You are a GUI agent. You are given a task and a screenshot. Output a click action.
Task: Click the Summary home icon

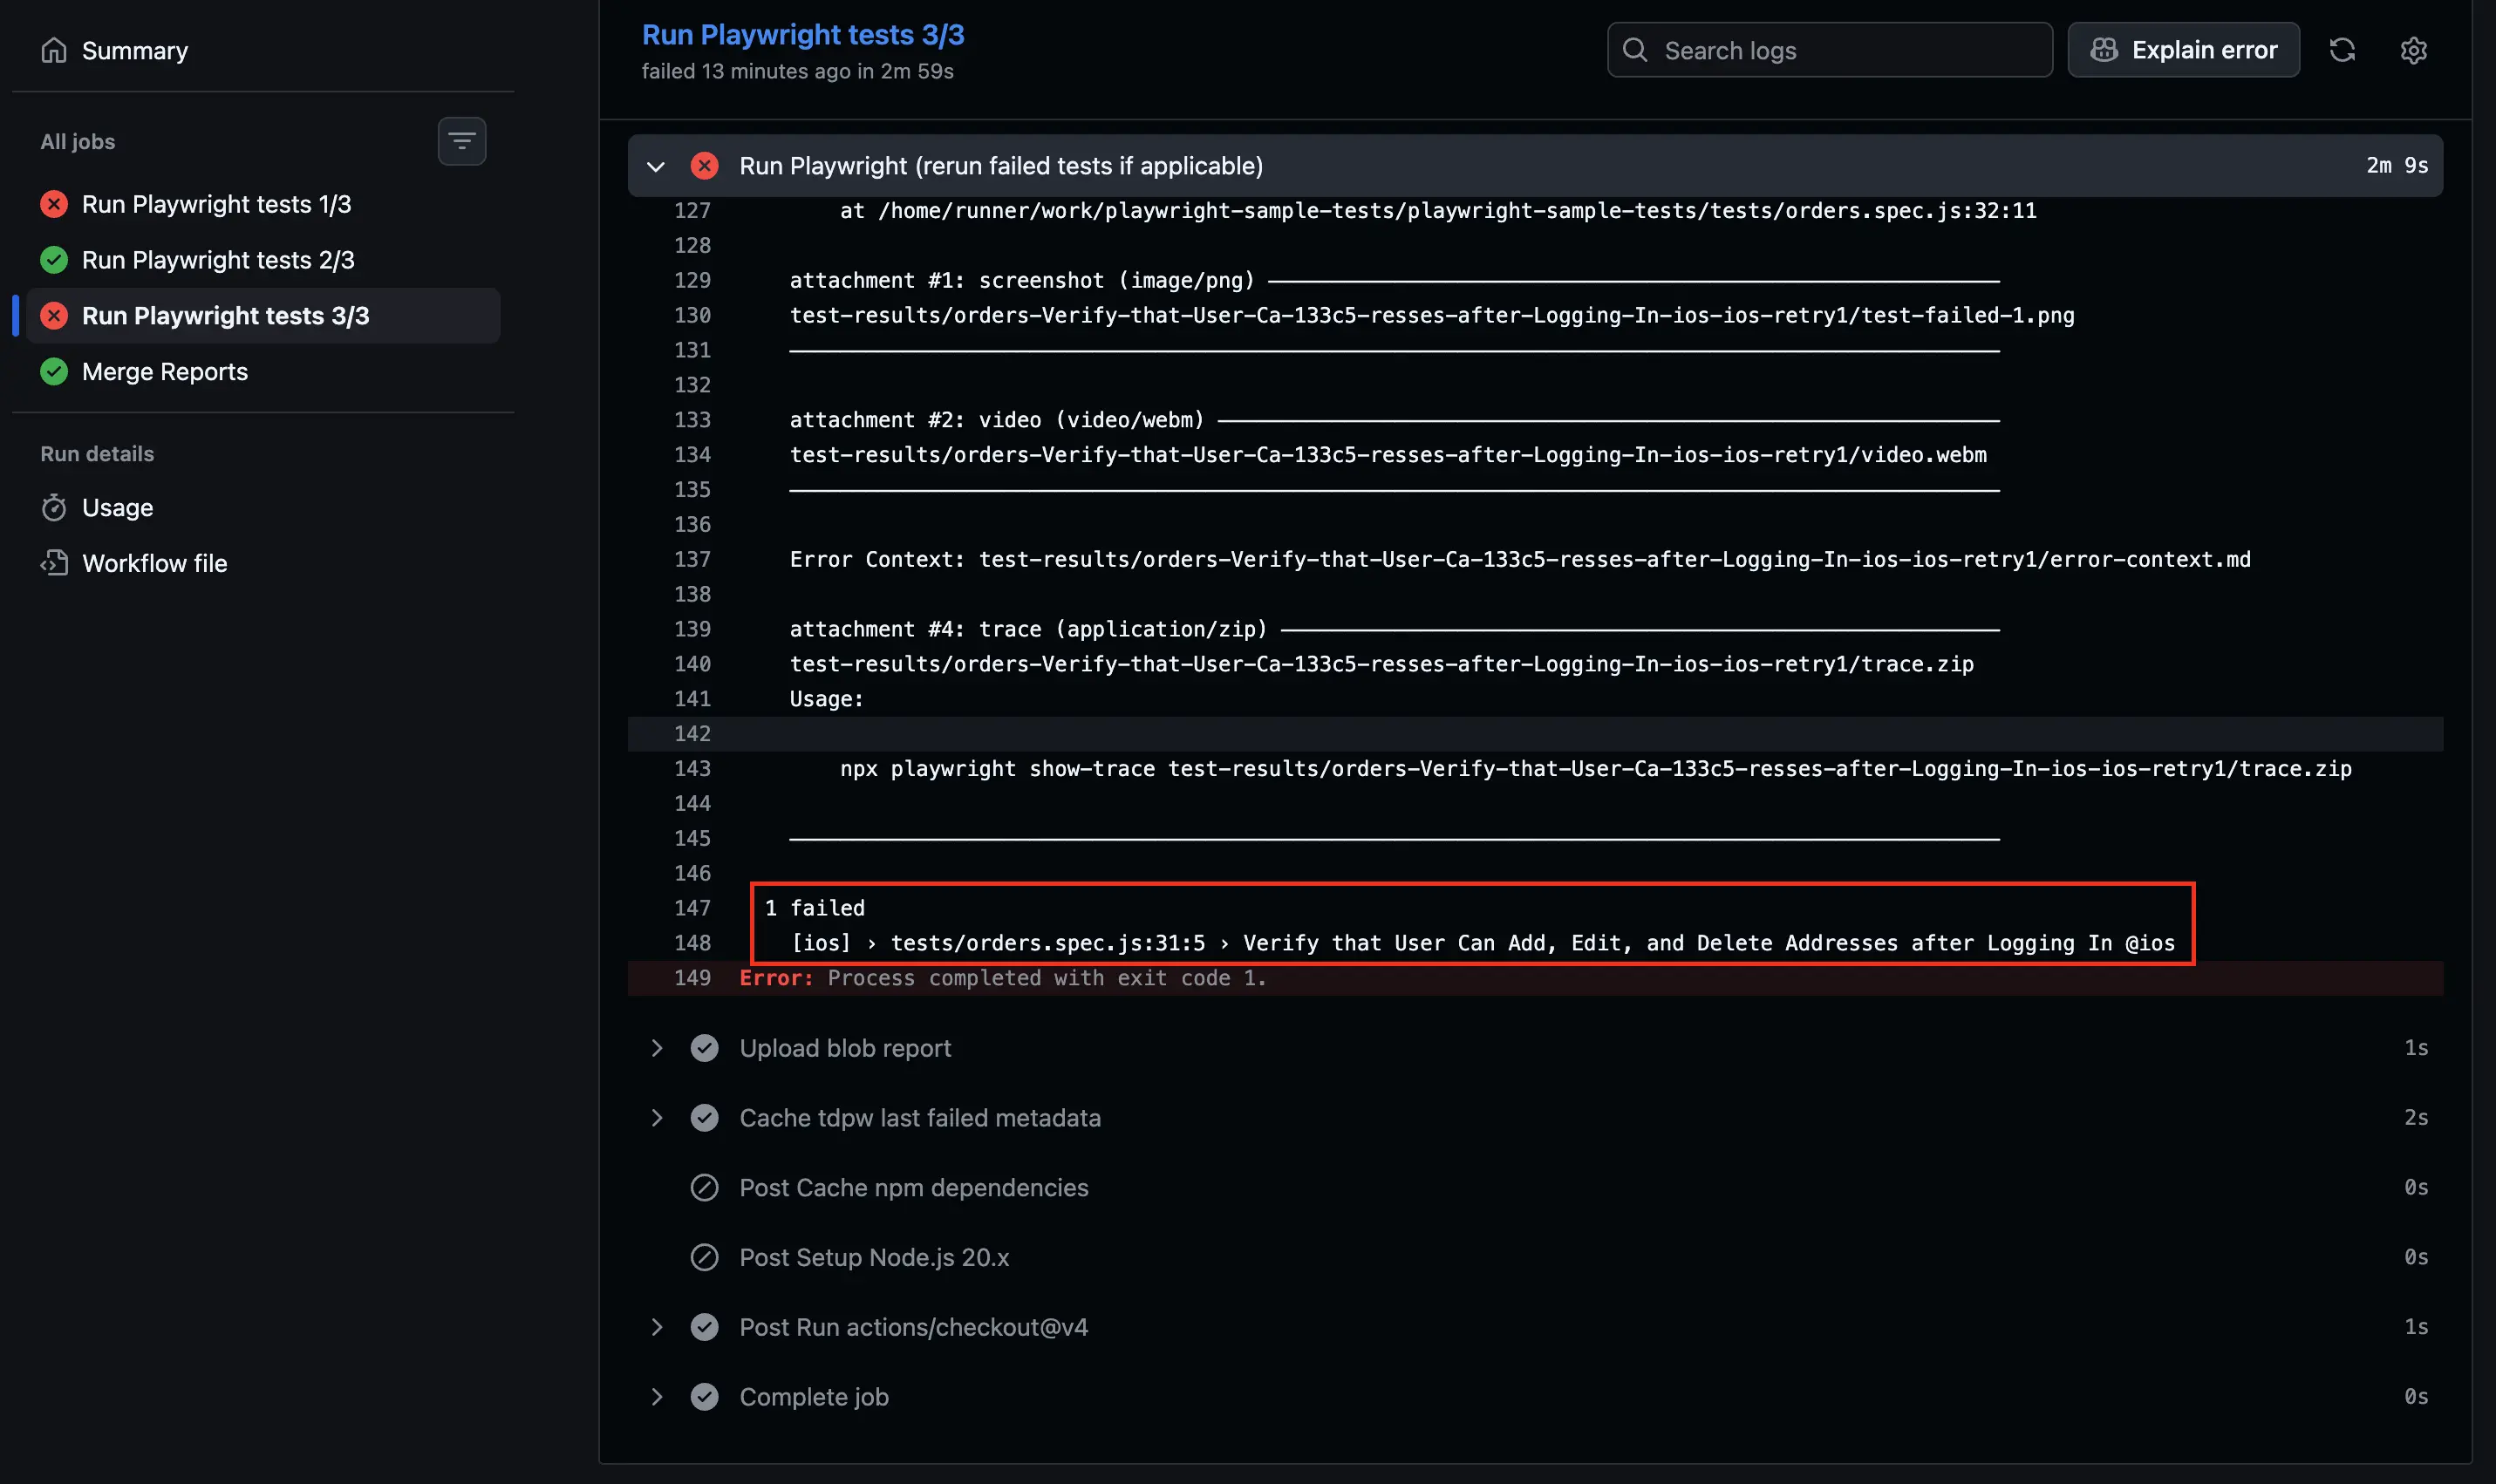[54, 50]
